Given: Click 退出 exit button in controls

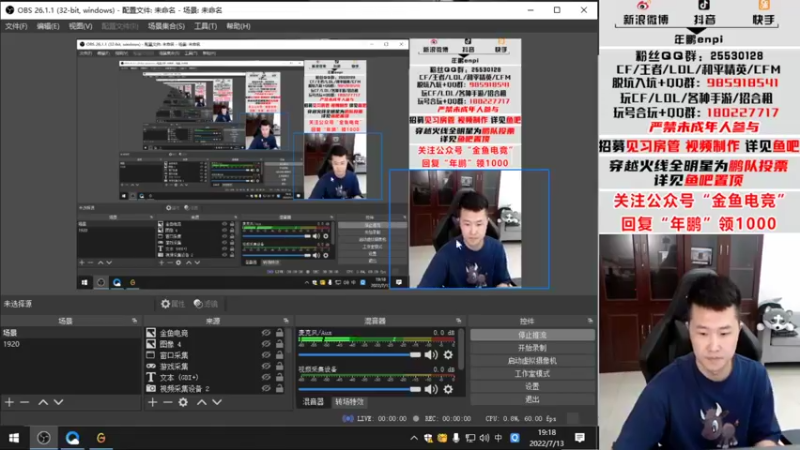Looking at the screenshot, I should pyautogui.click(x=532, y=399).
